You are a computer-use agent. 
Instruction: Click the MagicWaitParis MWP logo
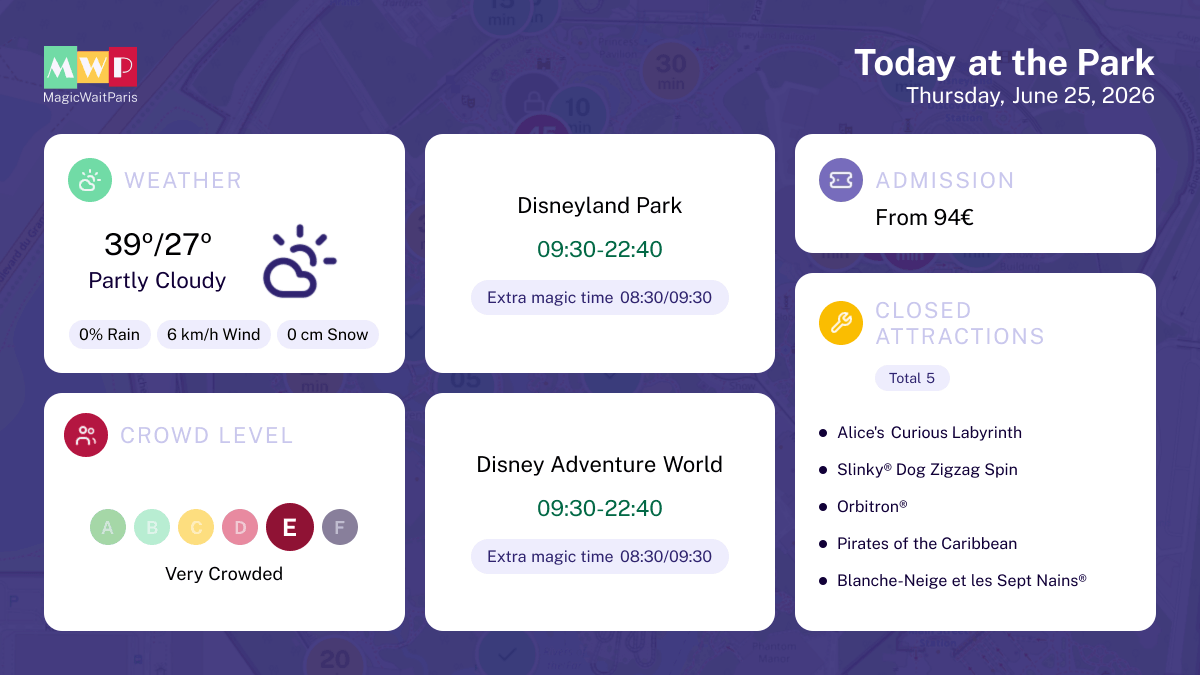click(x=91, y=75)
